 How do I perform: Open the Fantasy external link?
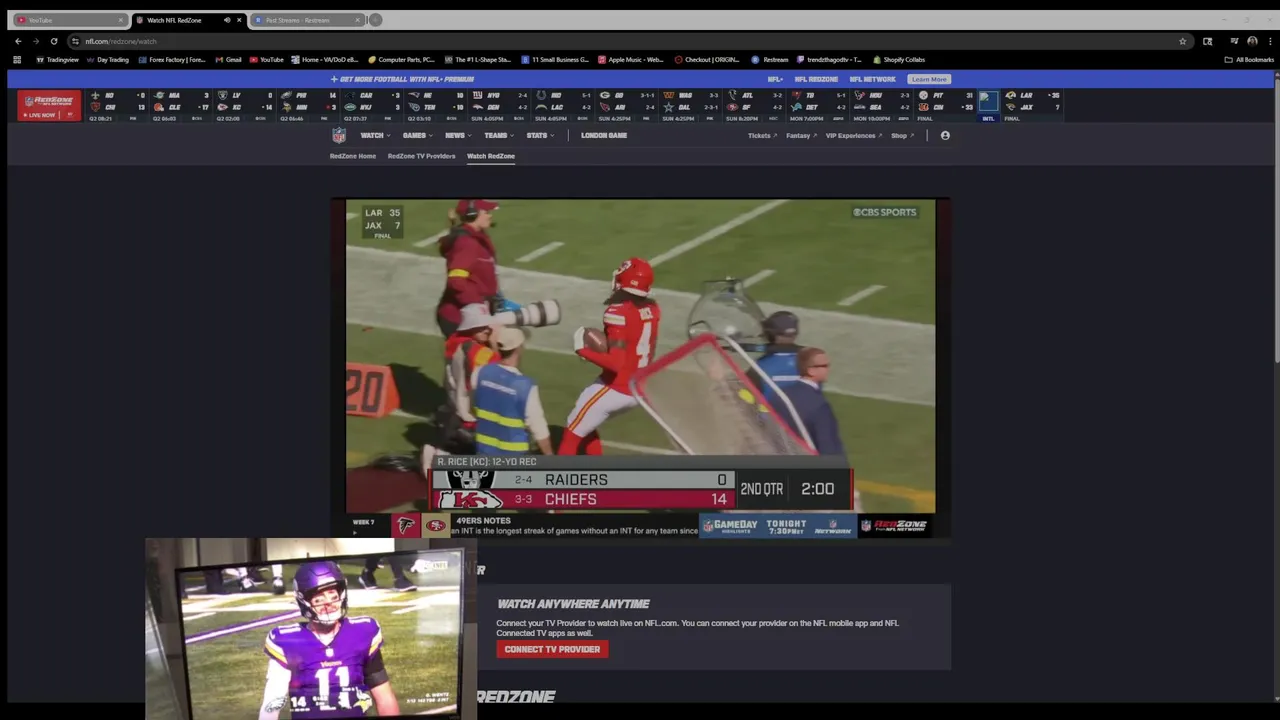[x=801, y=135]
